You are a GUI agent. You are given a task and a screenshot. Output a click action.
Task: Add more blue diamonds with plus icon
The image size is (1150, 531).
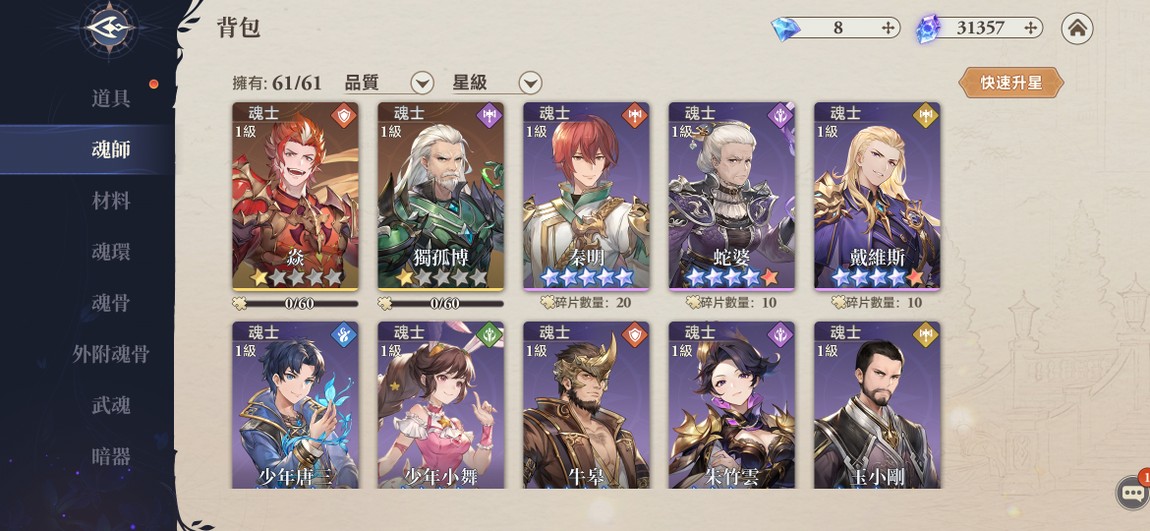tap(888, 28)
